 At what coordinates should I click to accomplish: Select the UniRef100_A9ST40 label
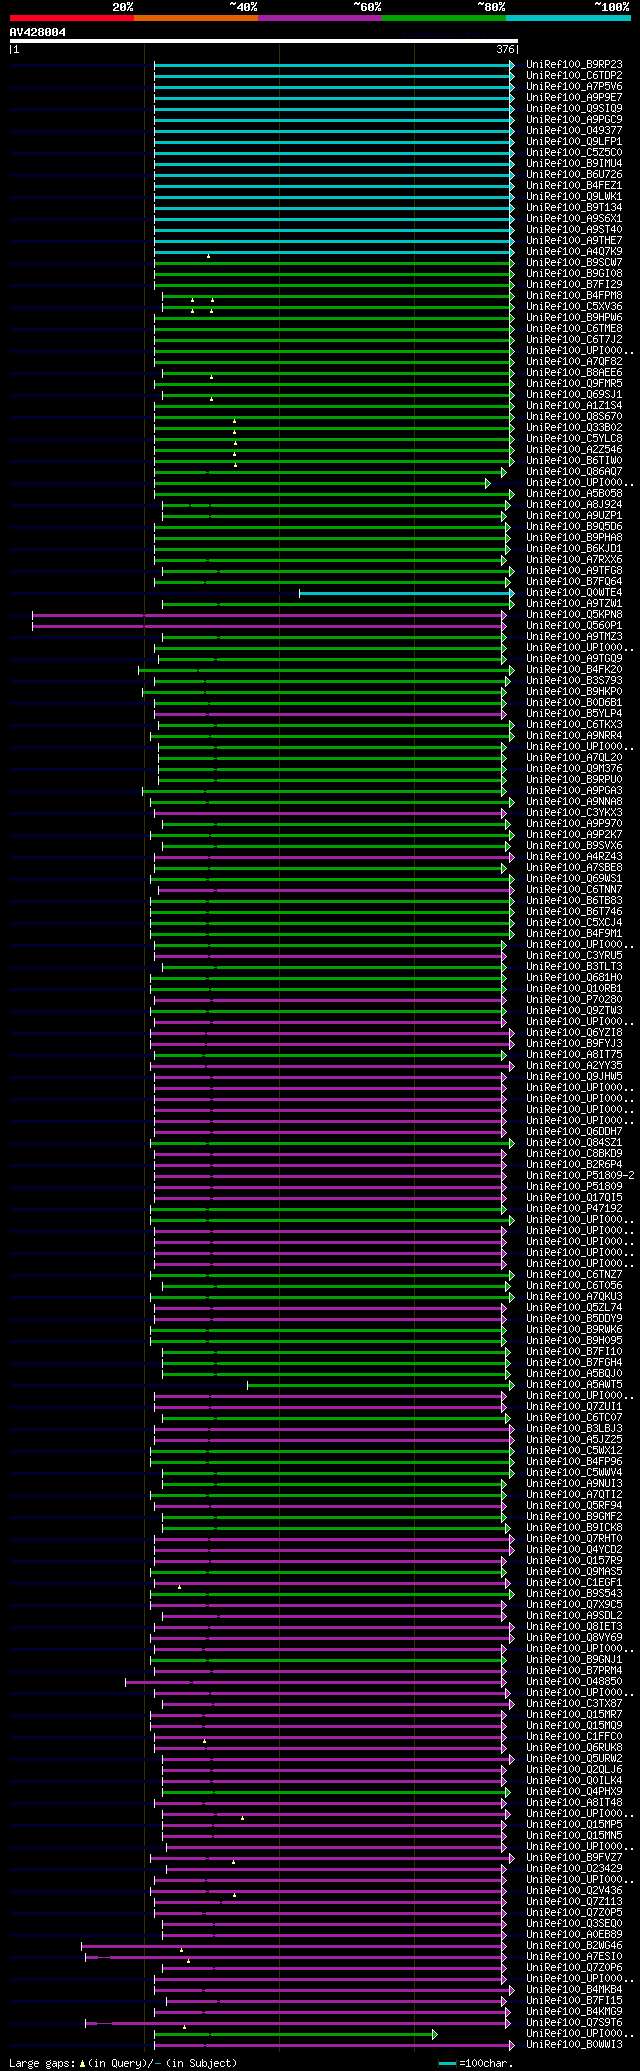[574, 230]
